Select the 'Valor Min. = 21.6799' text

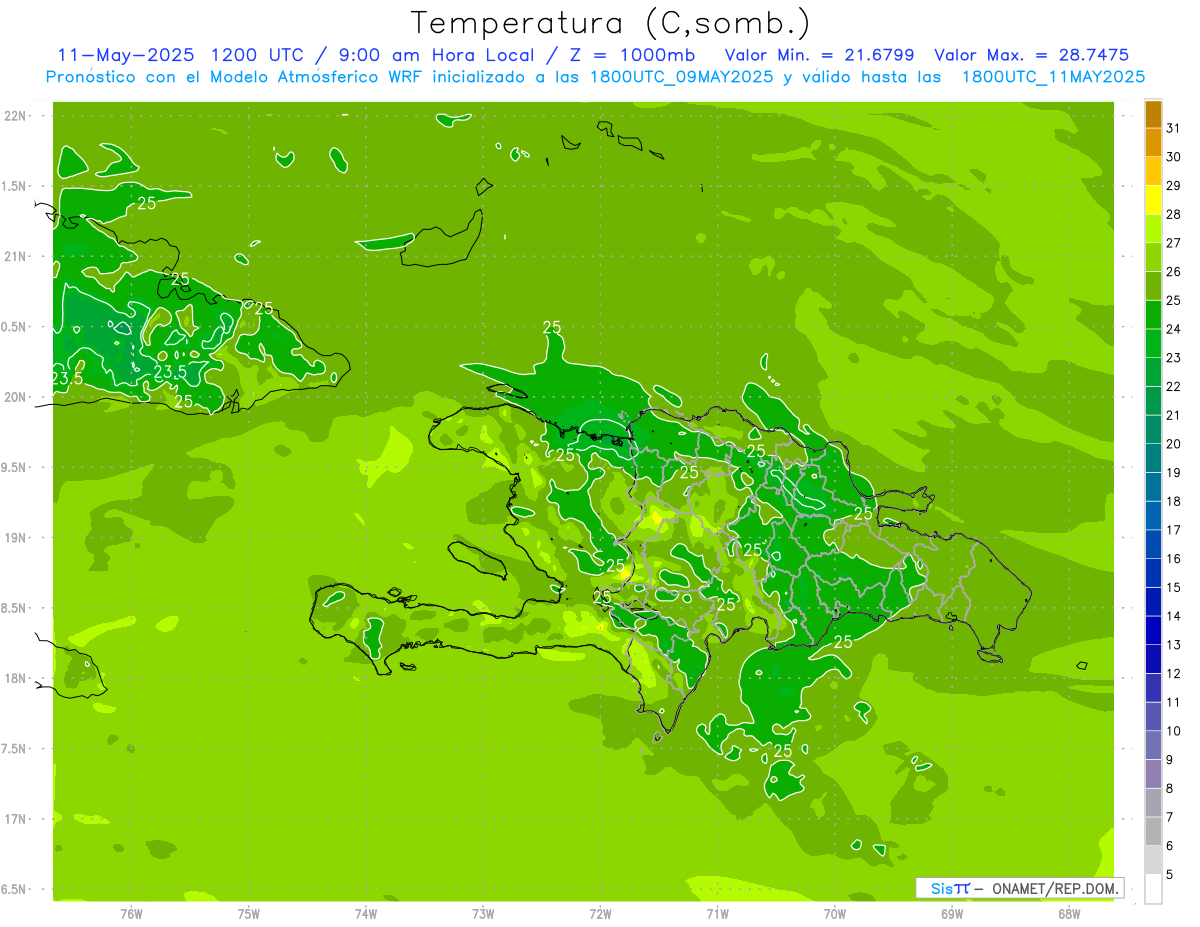819,55
